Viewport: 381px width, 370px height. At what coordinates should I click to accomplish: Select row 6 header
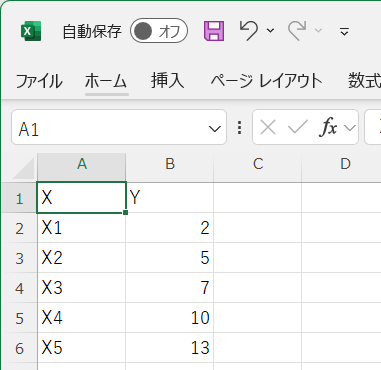click(x=19, y=348)
